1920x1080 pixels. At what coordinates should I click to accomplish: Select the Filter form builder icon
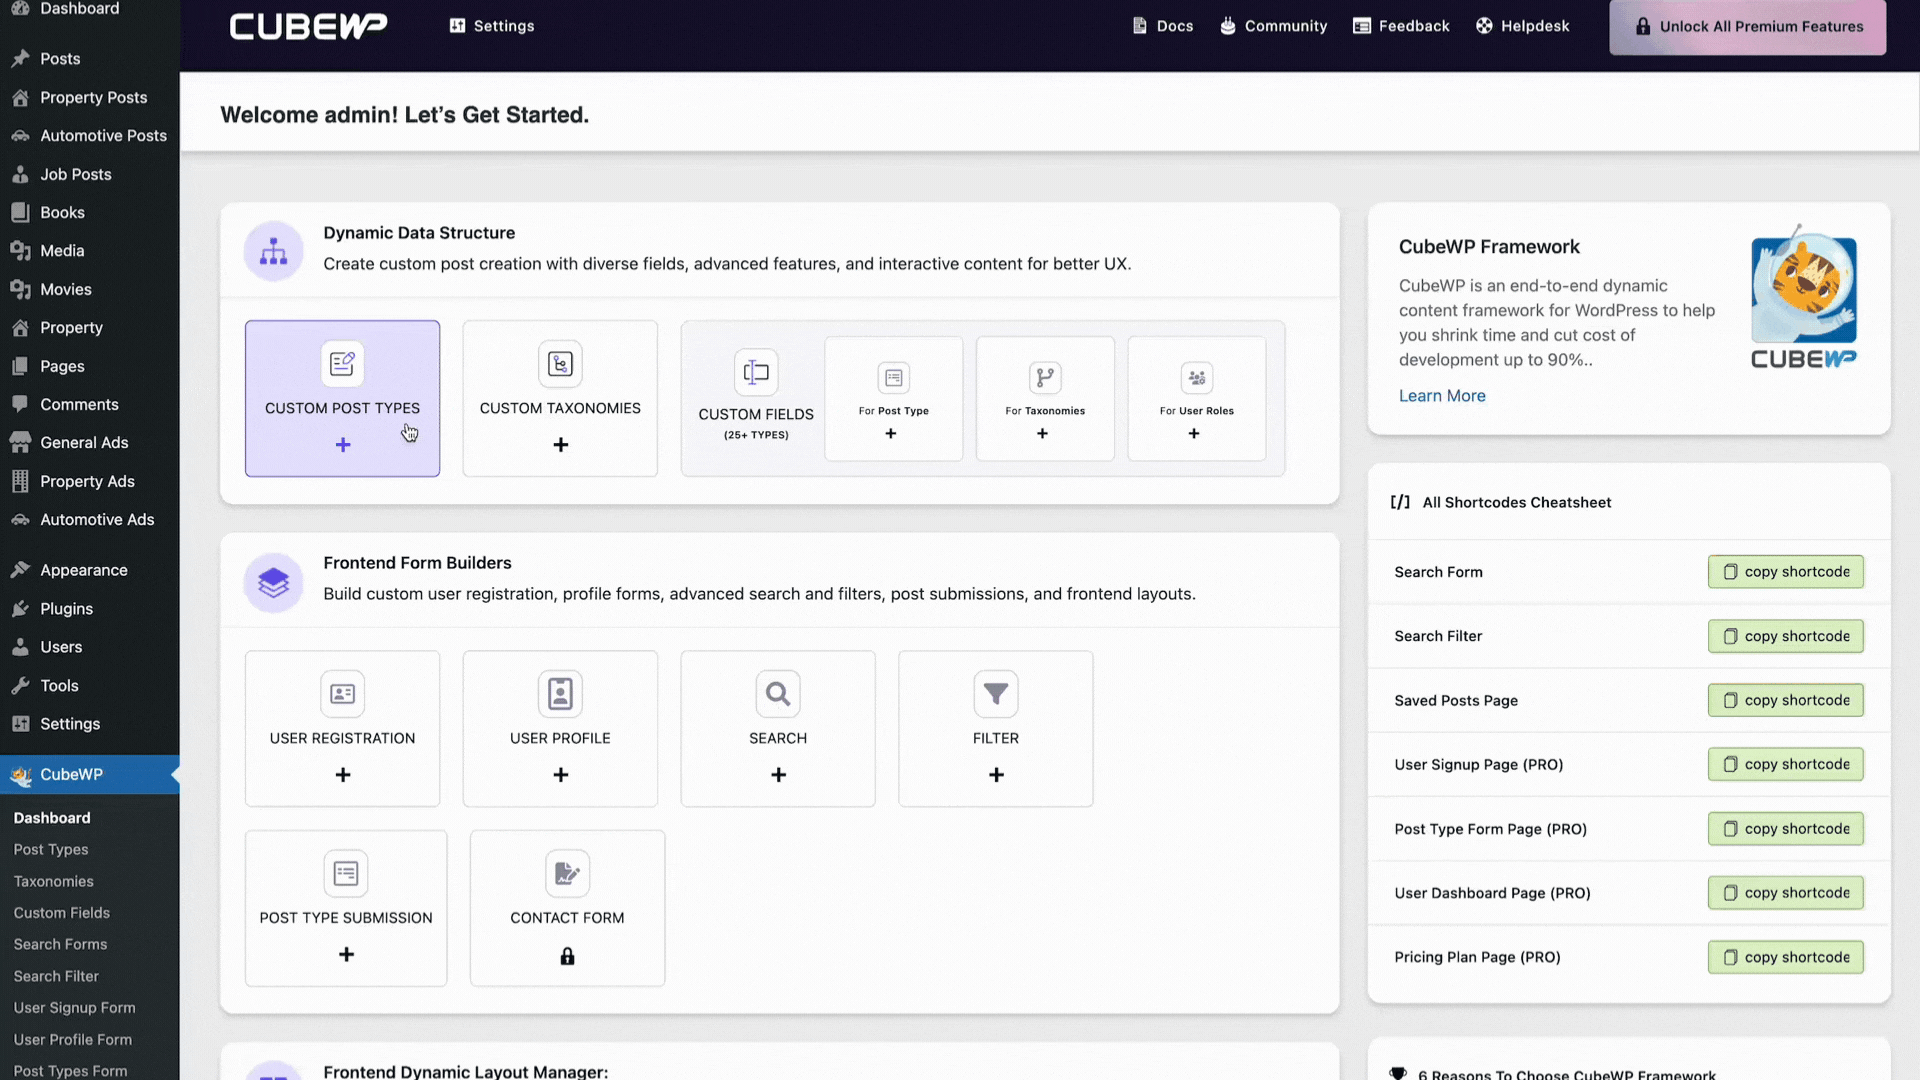tap(996, 694)
